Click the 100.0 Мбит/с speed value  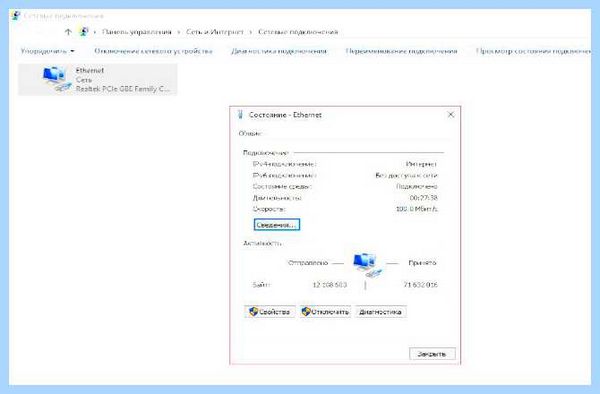[416, 209]
